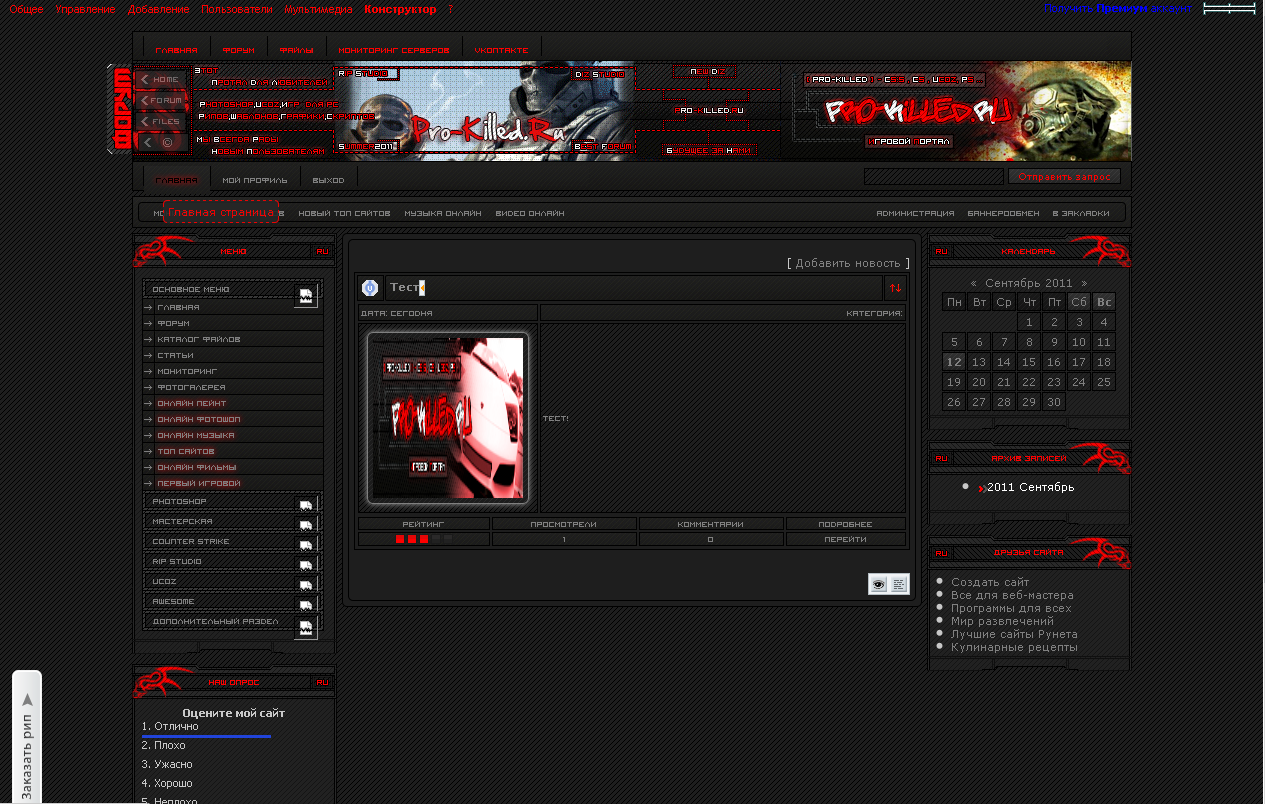The height and width of the screenshot is (804, 1265).
Task: Open the Все для веб-мастера link
Action: coord(1012,595)
